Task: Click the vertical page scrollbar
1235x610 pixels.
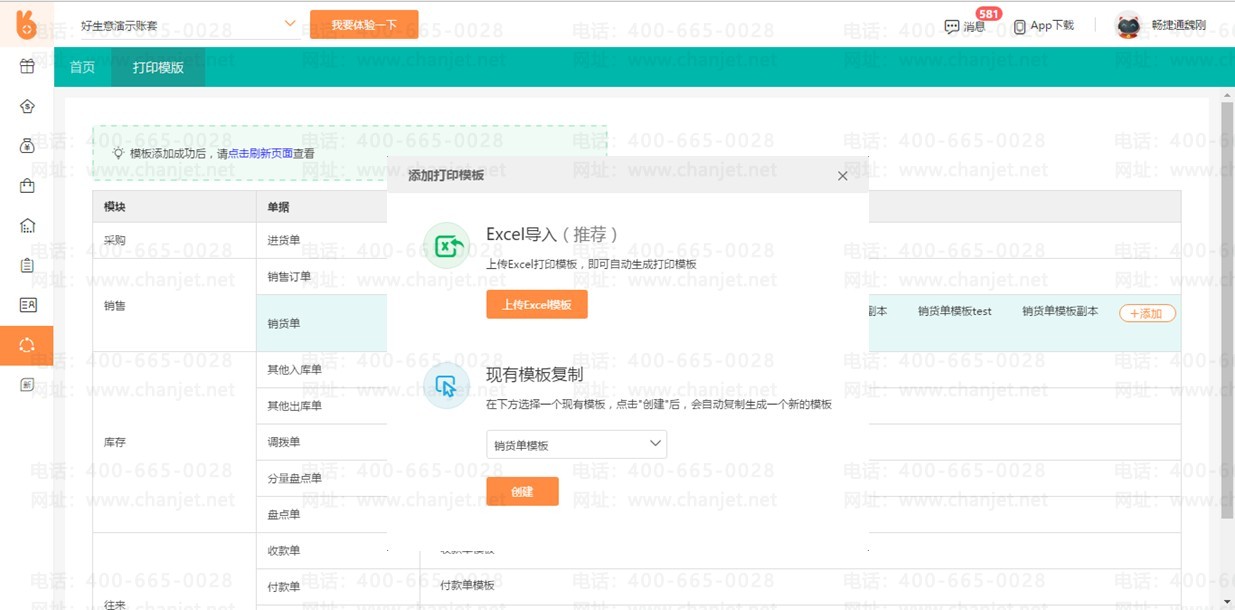Action: tap(1227, 310)
